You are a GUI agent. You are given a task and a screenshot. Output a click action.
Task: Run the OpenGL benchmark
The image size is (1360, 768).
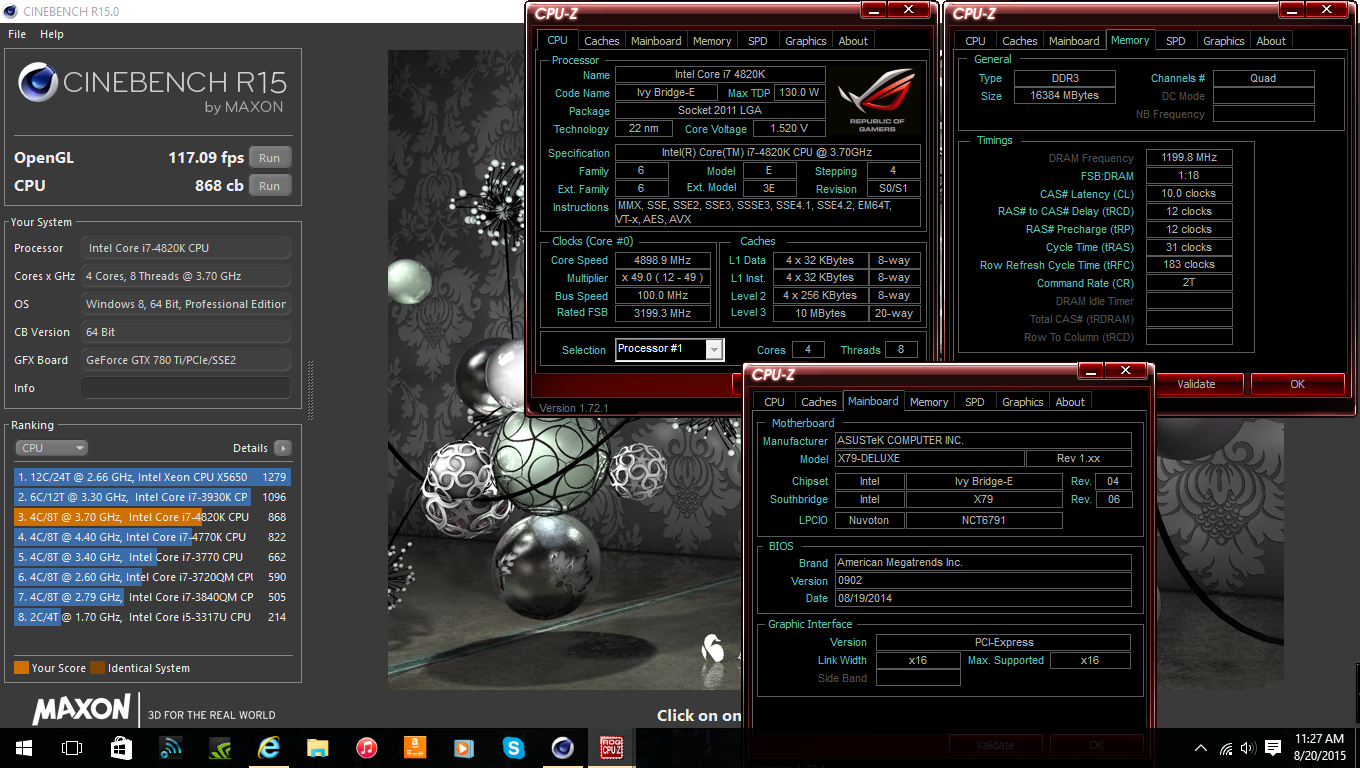(270, 158)
